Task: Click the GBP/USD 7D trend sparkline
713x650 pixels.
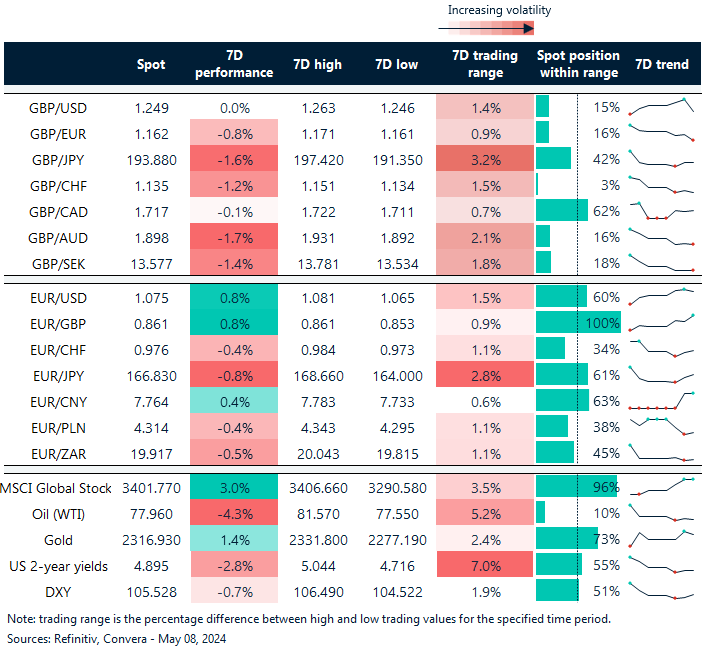Action: click(x=661, y=107)
